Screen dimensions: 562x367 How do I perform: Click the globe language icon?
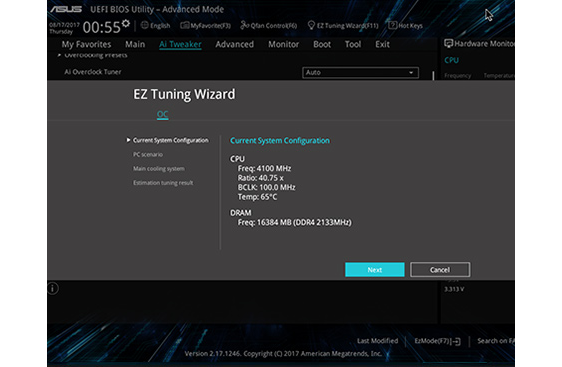[x=145, y=25]
